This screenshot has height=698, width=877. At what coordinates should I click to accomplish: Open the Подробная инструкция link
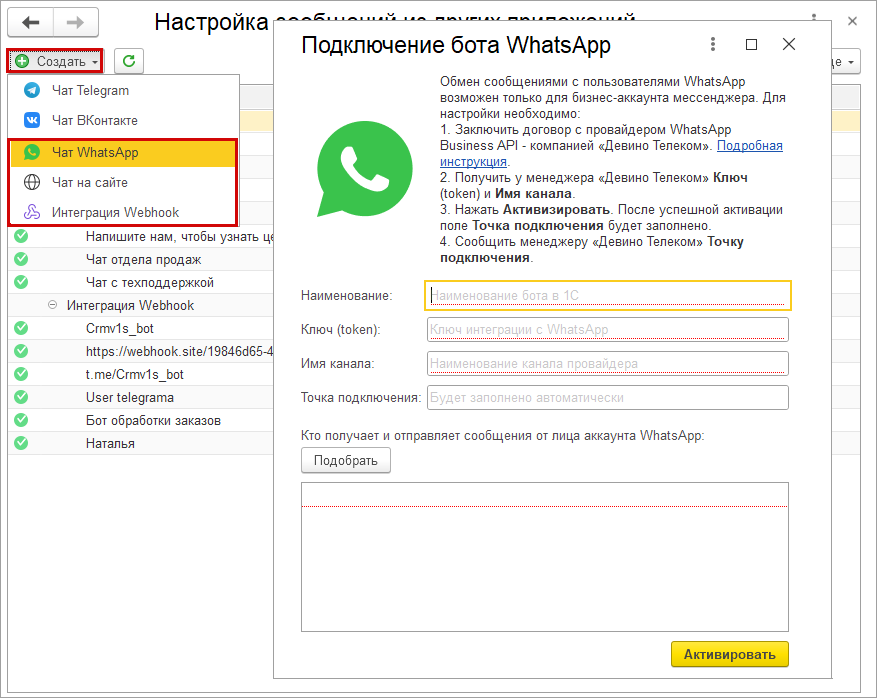click(x=749, y=146)
